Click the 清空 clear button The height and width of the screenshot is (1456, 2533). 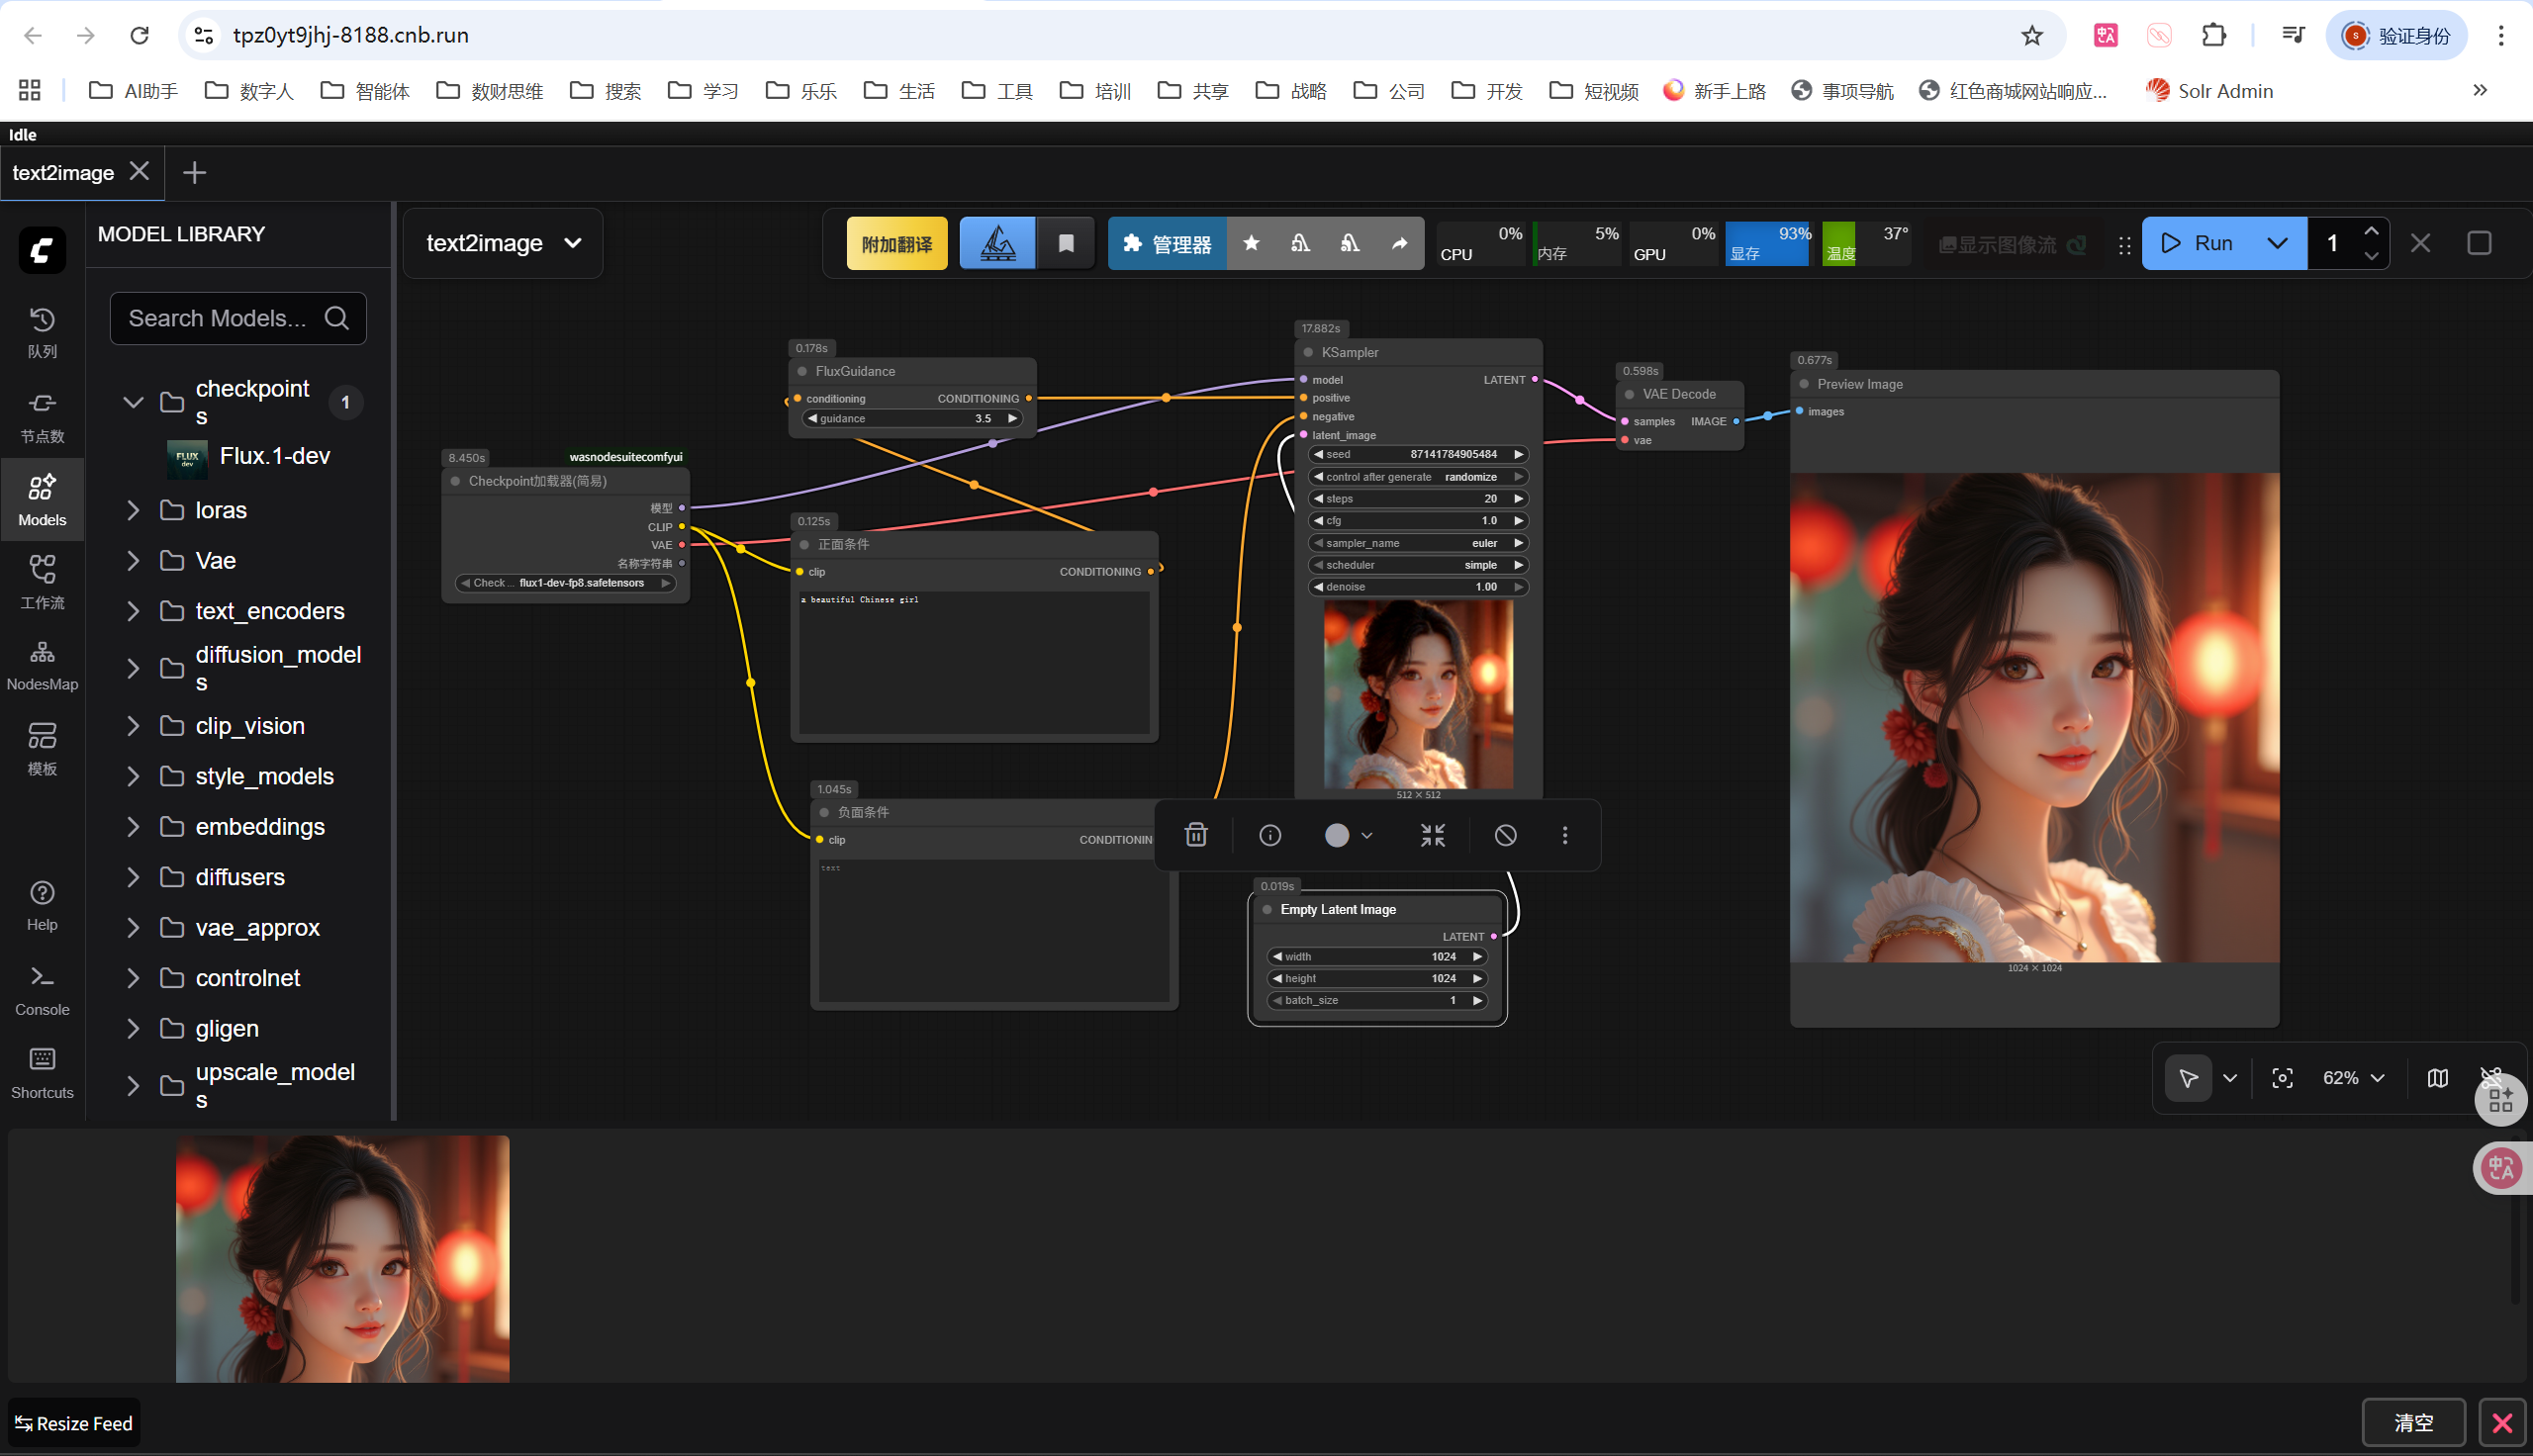[2413, 1422]
